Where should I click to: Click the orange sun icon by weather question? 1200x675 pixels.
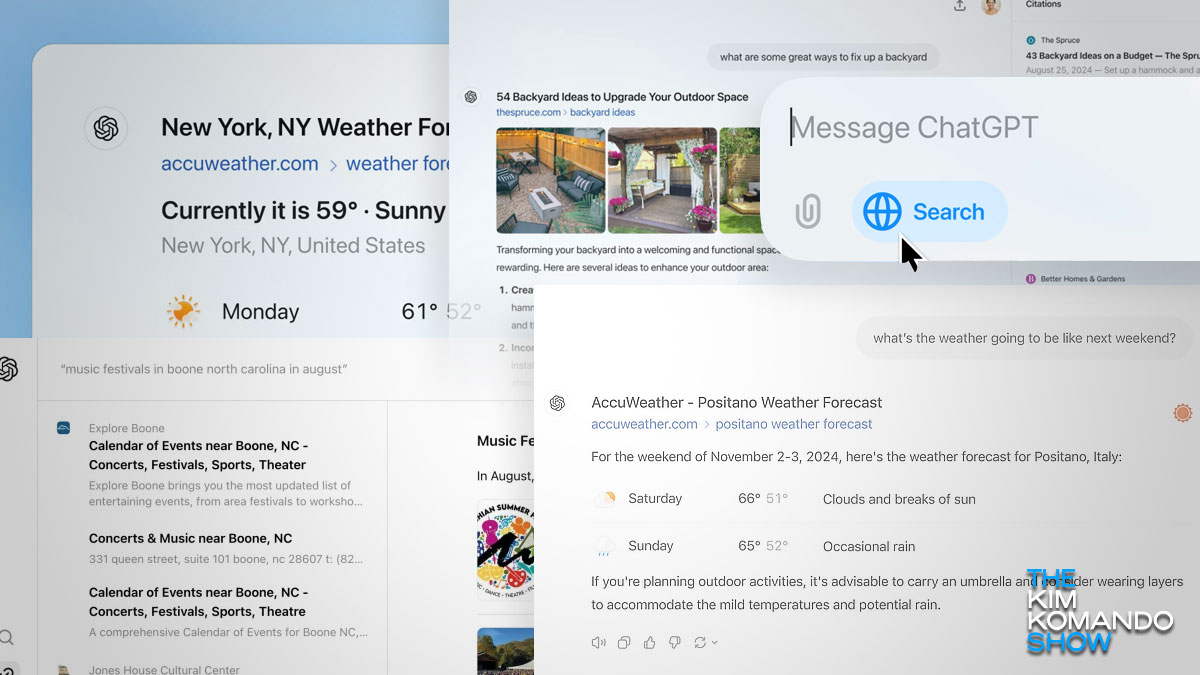[1183, 413]
